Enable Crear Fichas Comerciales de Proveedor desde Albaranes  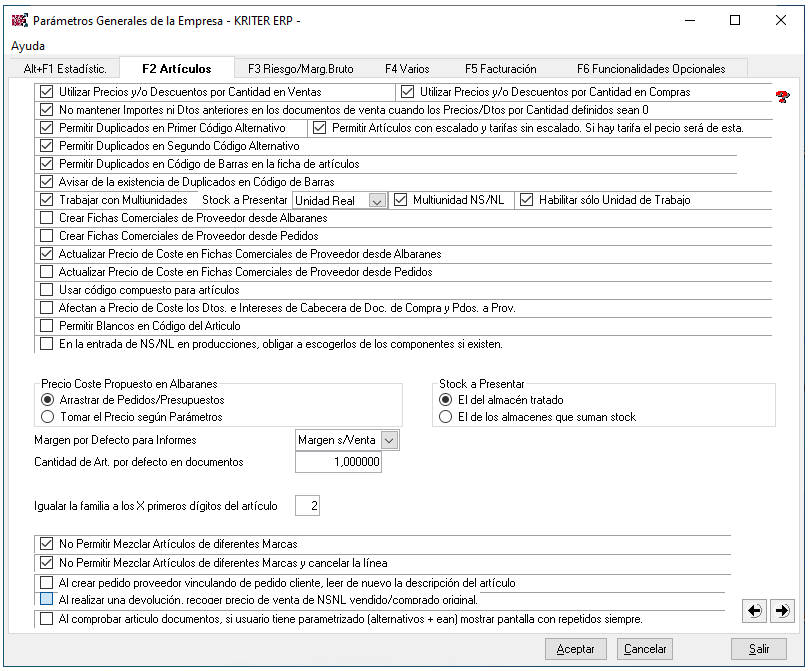(47, 217)
